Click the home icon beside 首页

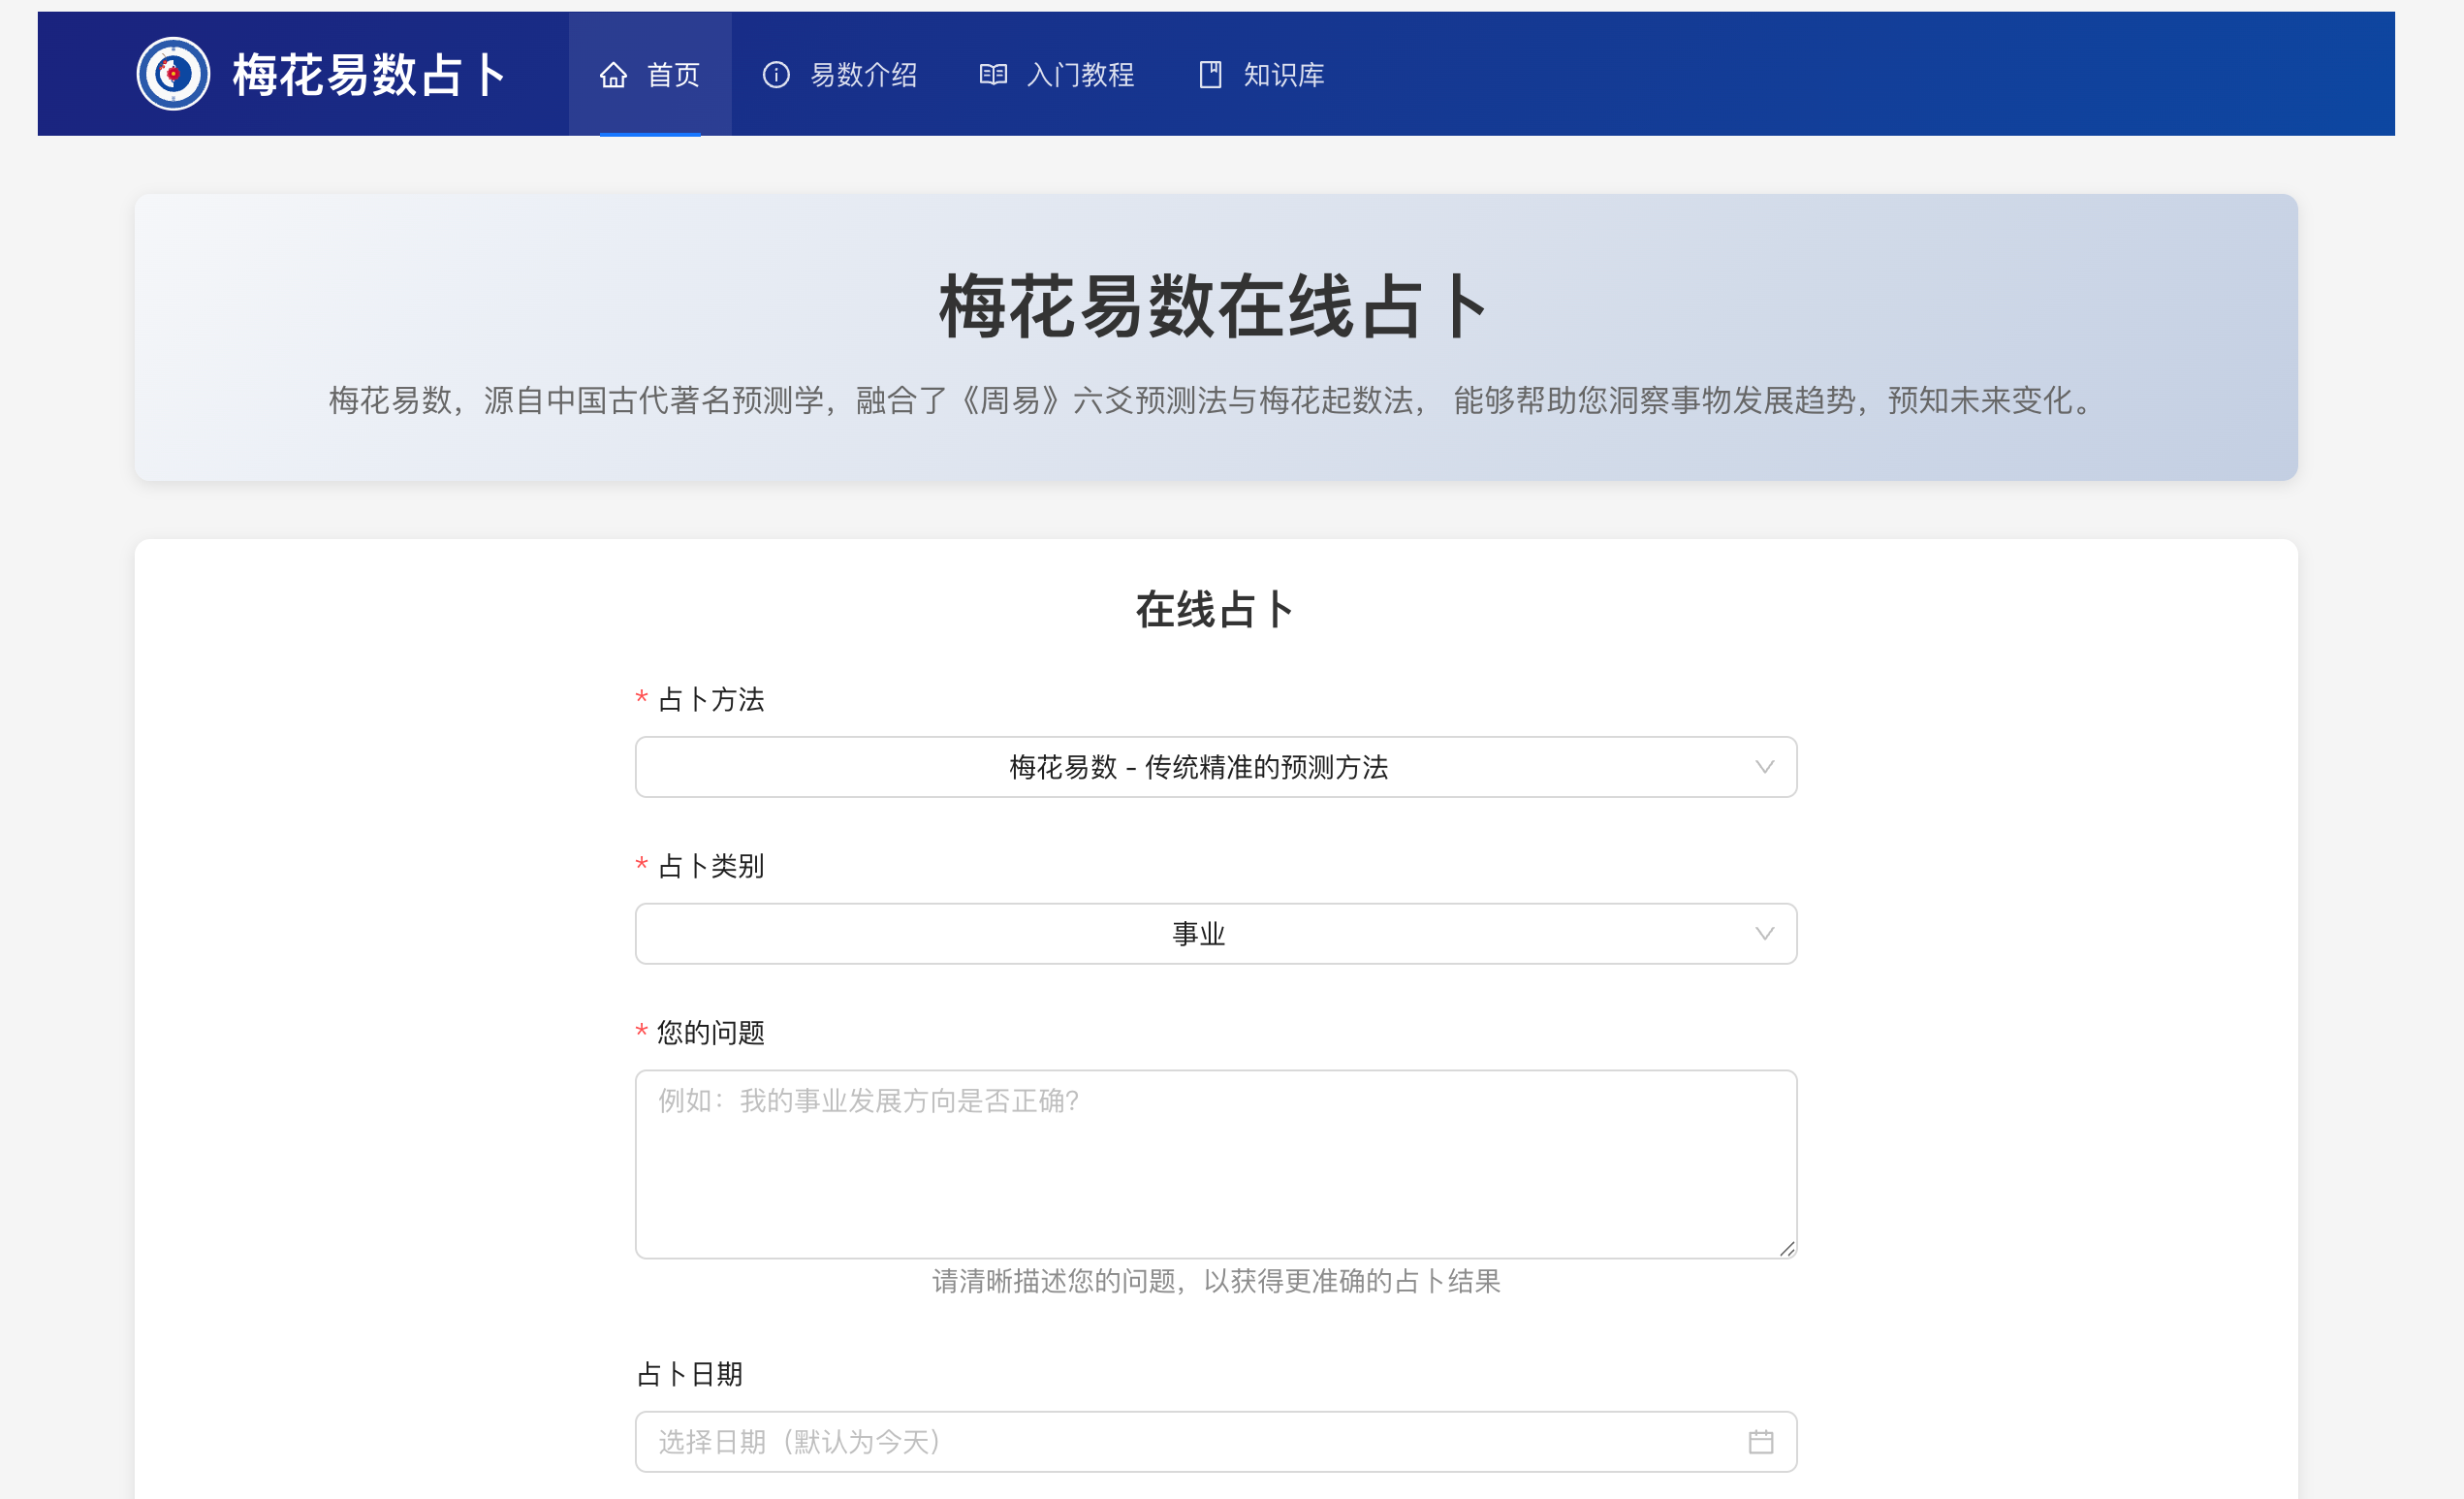pos(614,74)
